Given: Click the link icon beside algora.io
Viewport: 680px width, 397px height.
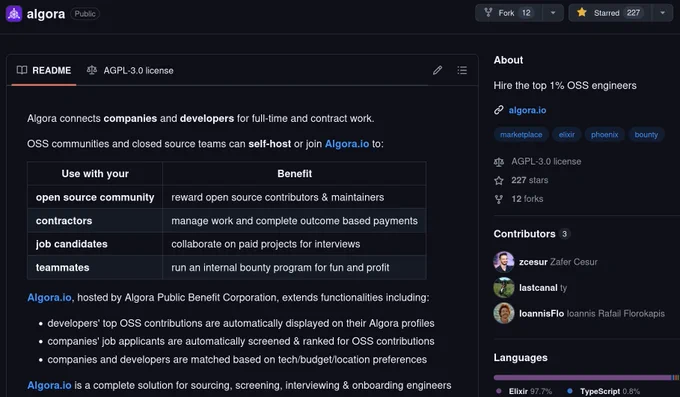Looking at the screenshot, I should (x=499, y=110).
